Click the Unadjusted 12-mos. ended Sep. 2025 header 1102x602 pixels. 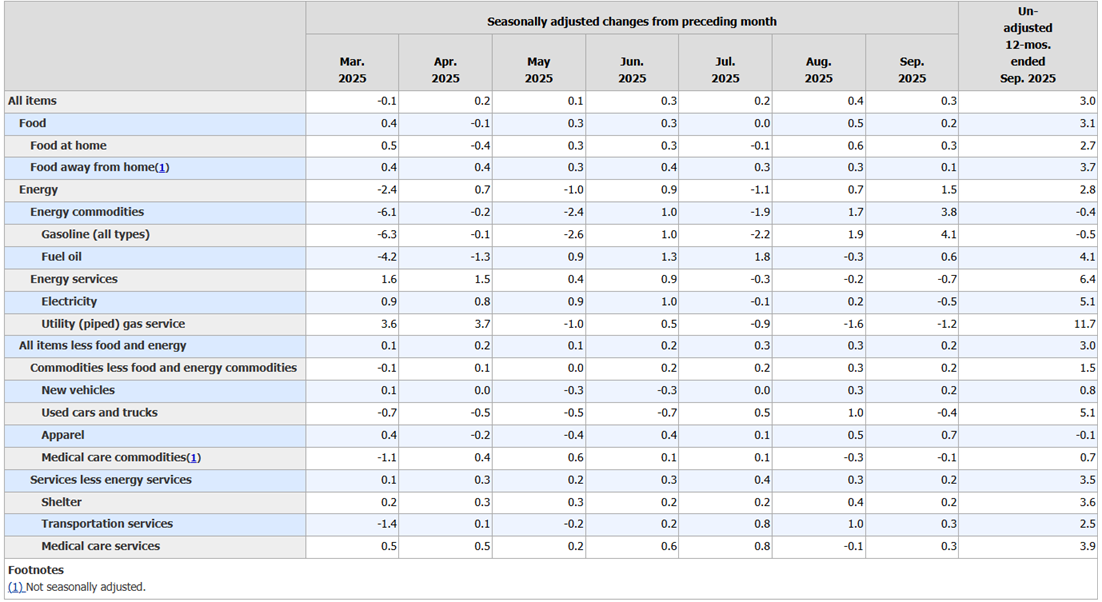1028,45
